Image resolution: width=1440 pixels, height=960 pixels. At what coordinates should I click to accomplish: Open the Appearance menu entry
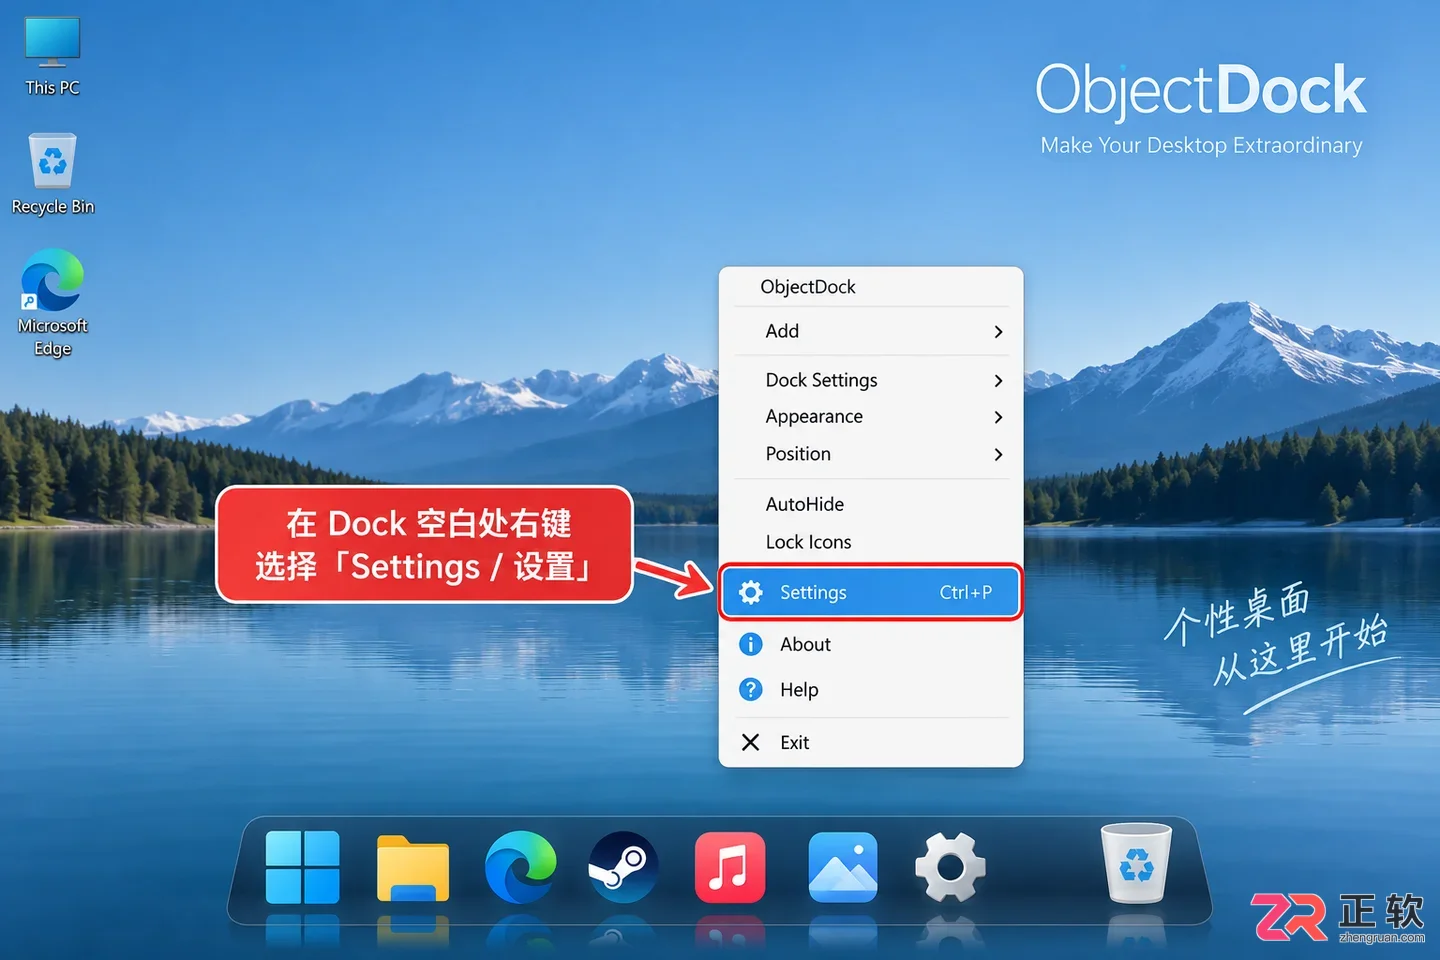tap(871, 416)
